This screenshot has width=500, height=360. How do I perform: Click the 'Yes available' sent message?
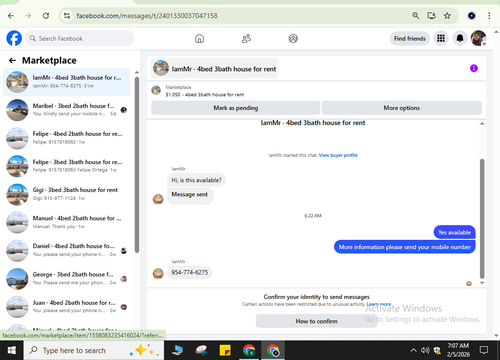click(454, 232)
